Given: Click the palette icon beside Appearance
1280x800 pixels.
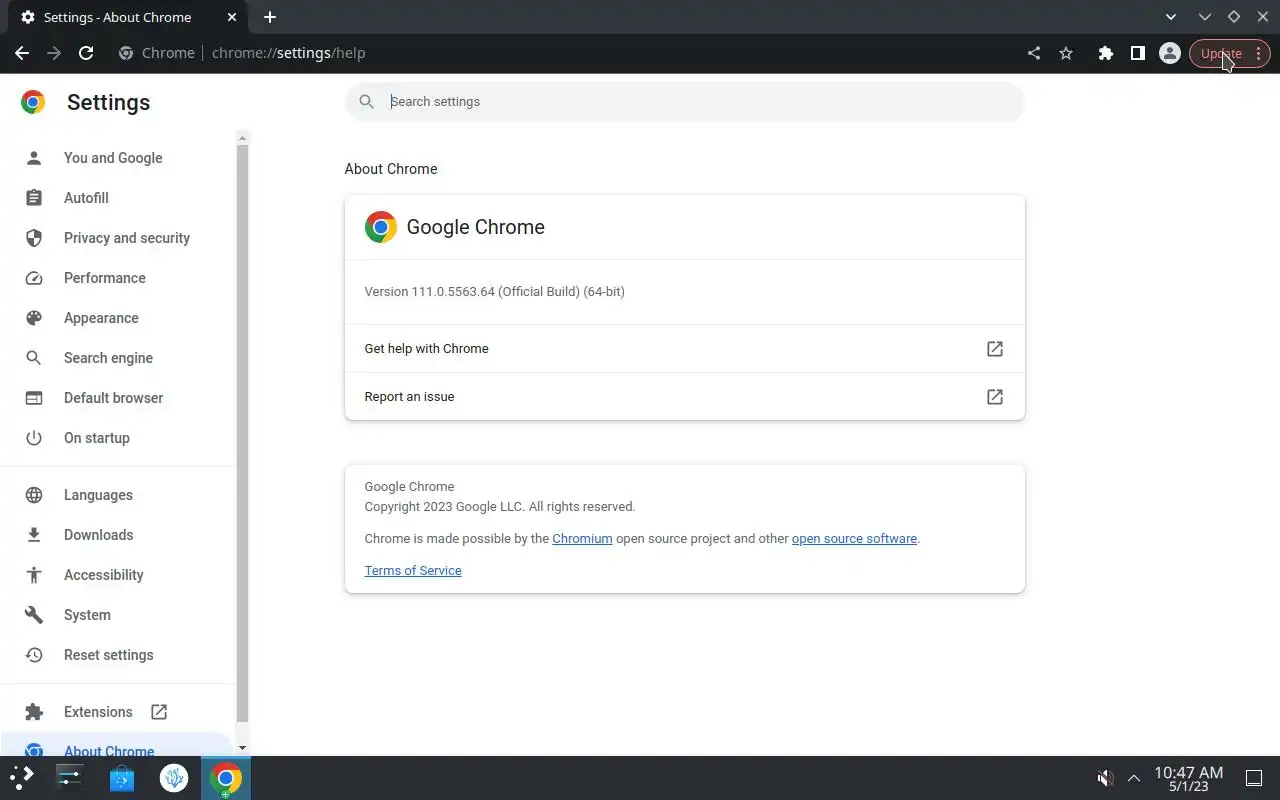Looking at the screenshot, I should coord(34,318).
